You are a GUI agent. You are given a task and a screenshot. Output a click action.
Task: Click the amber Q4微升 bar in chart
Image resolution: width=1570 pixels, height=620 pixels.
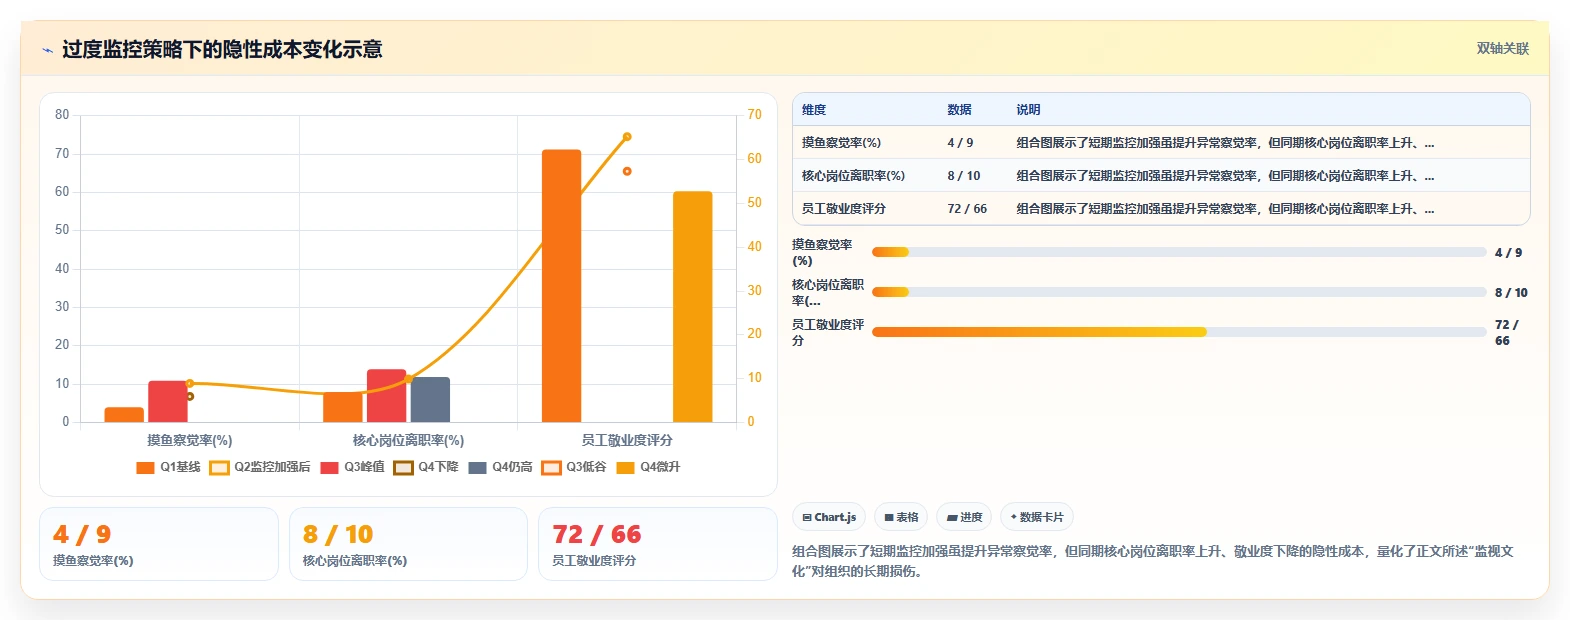coord(692,307)
